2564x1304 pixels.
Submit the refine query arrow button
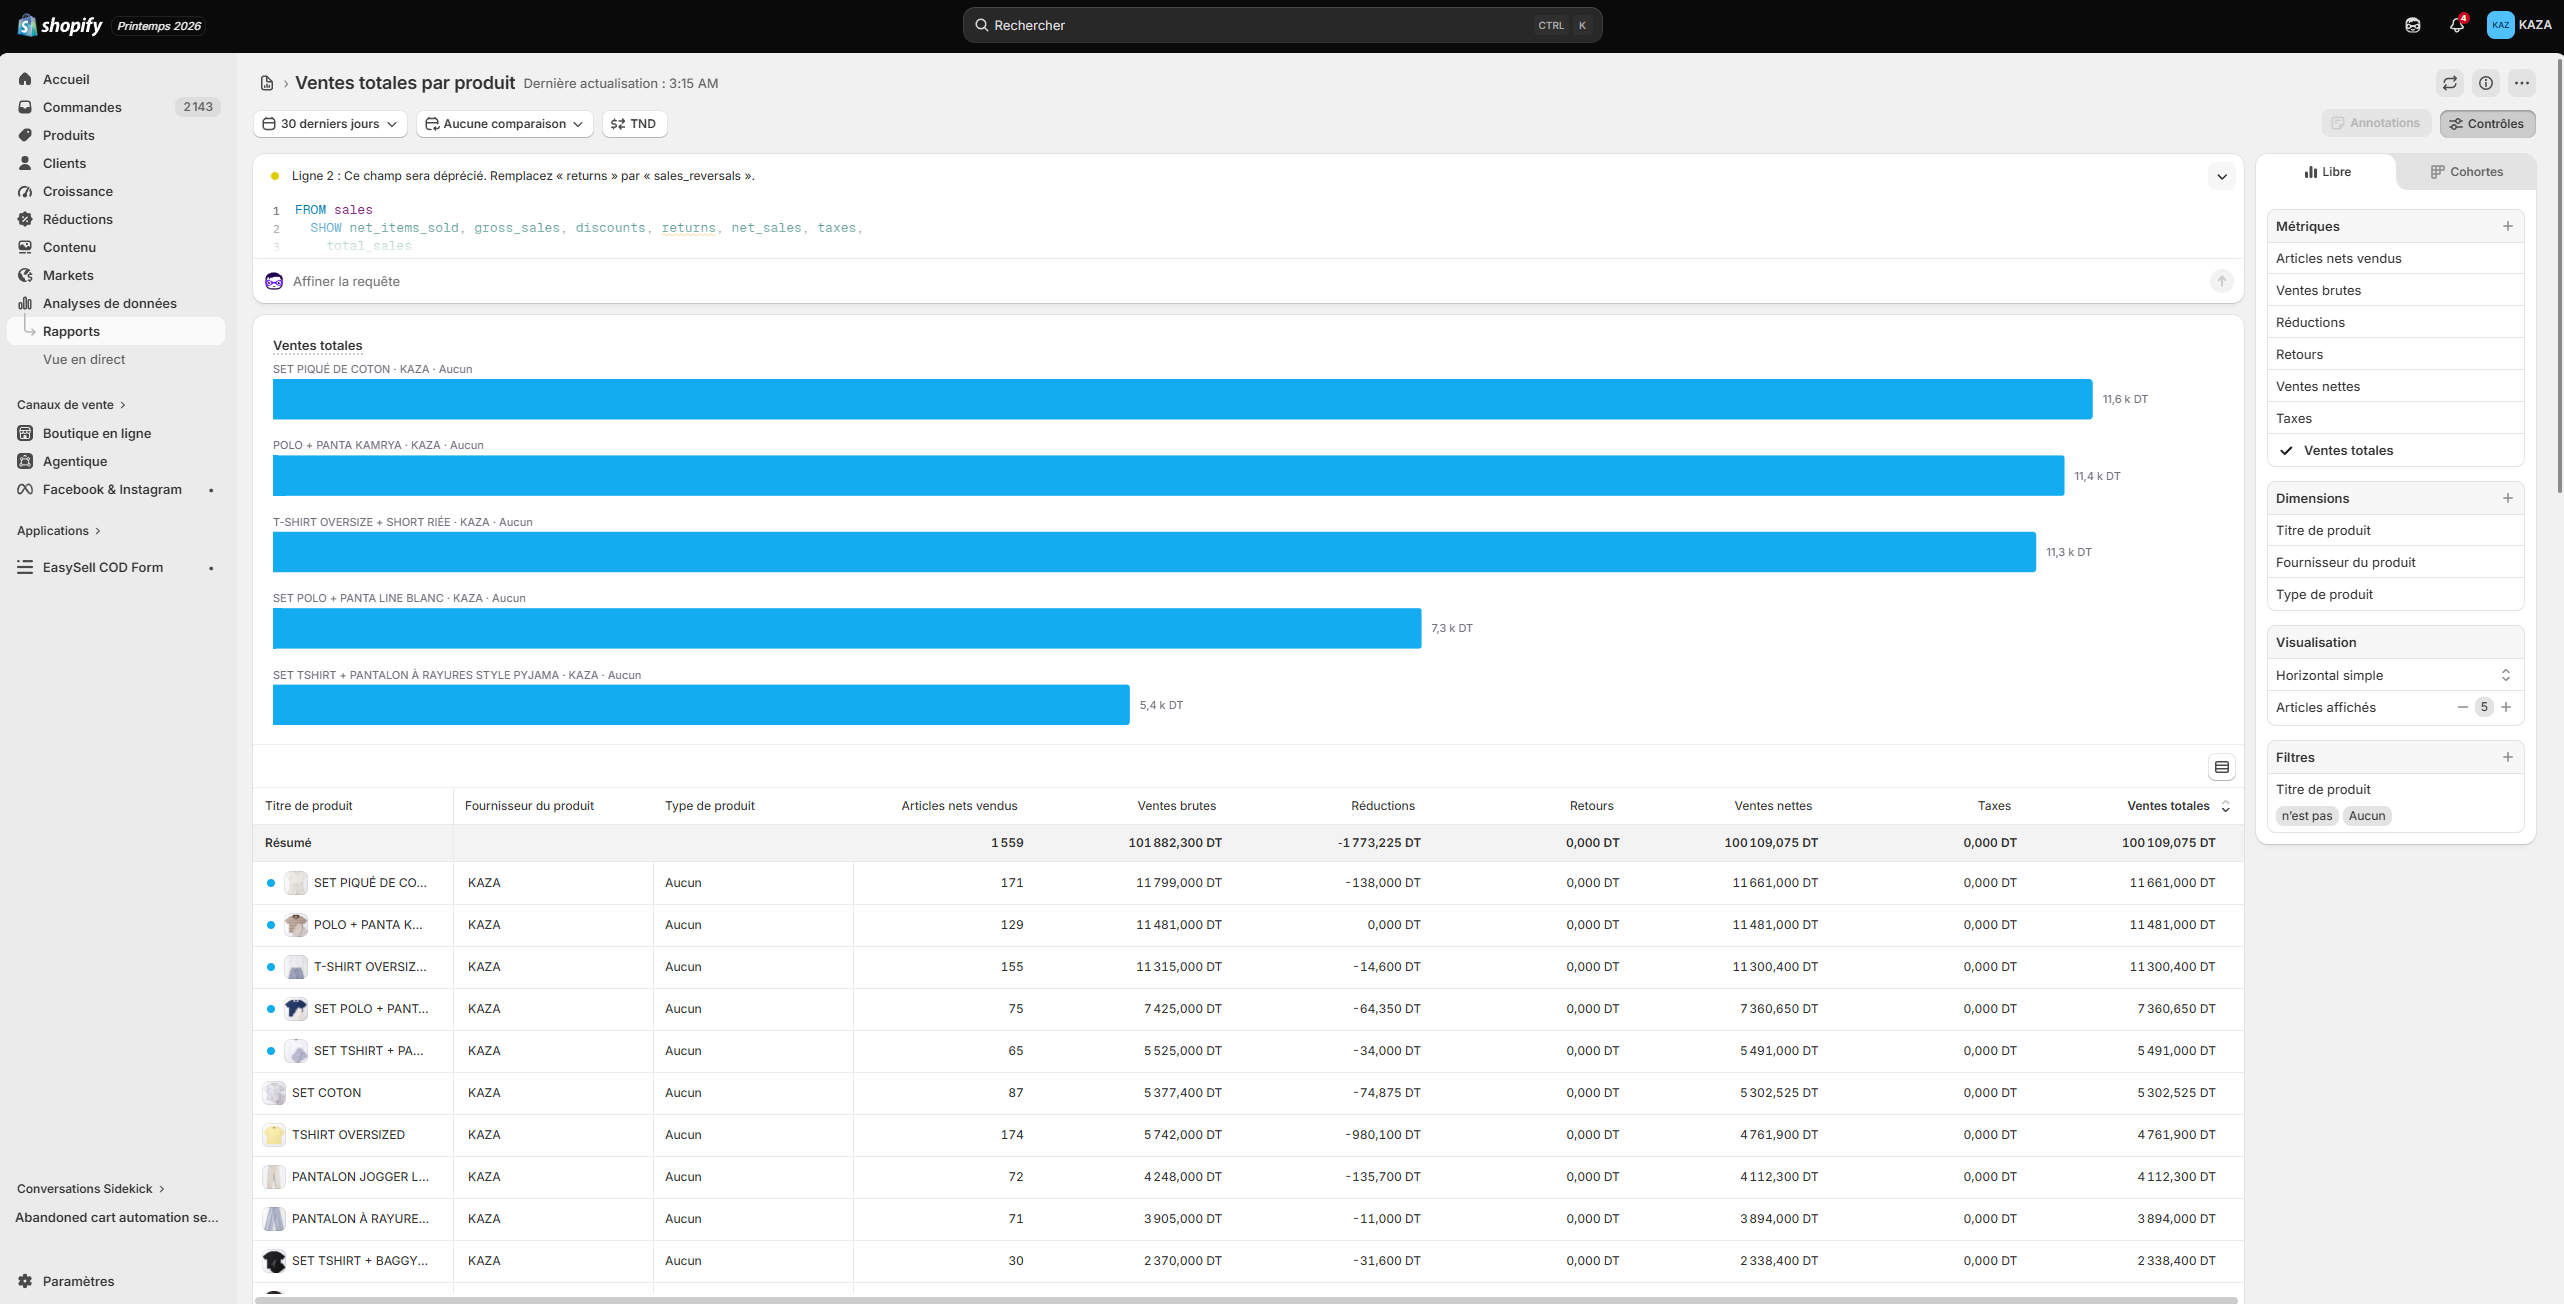[x=2222, y=281]
